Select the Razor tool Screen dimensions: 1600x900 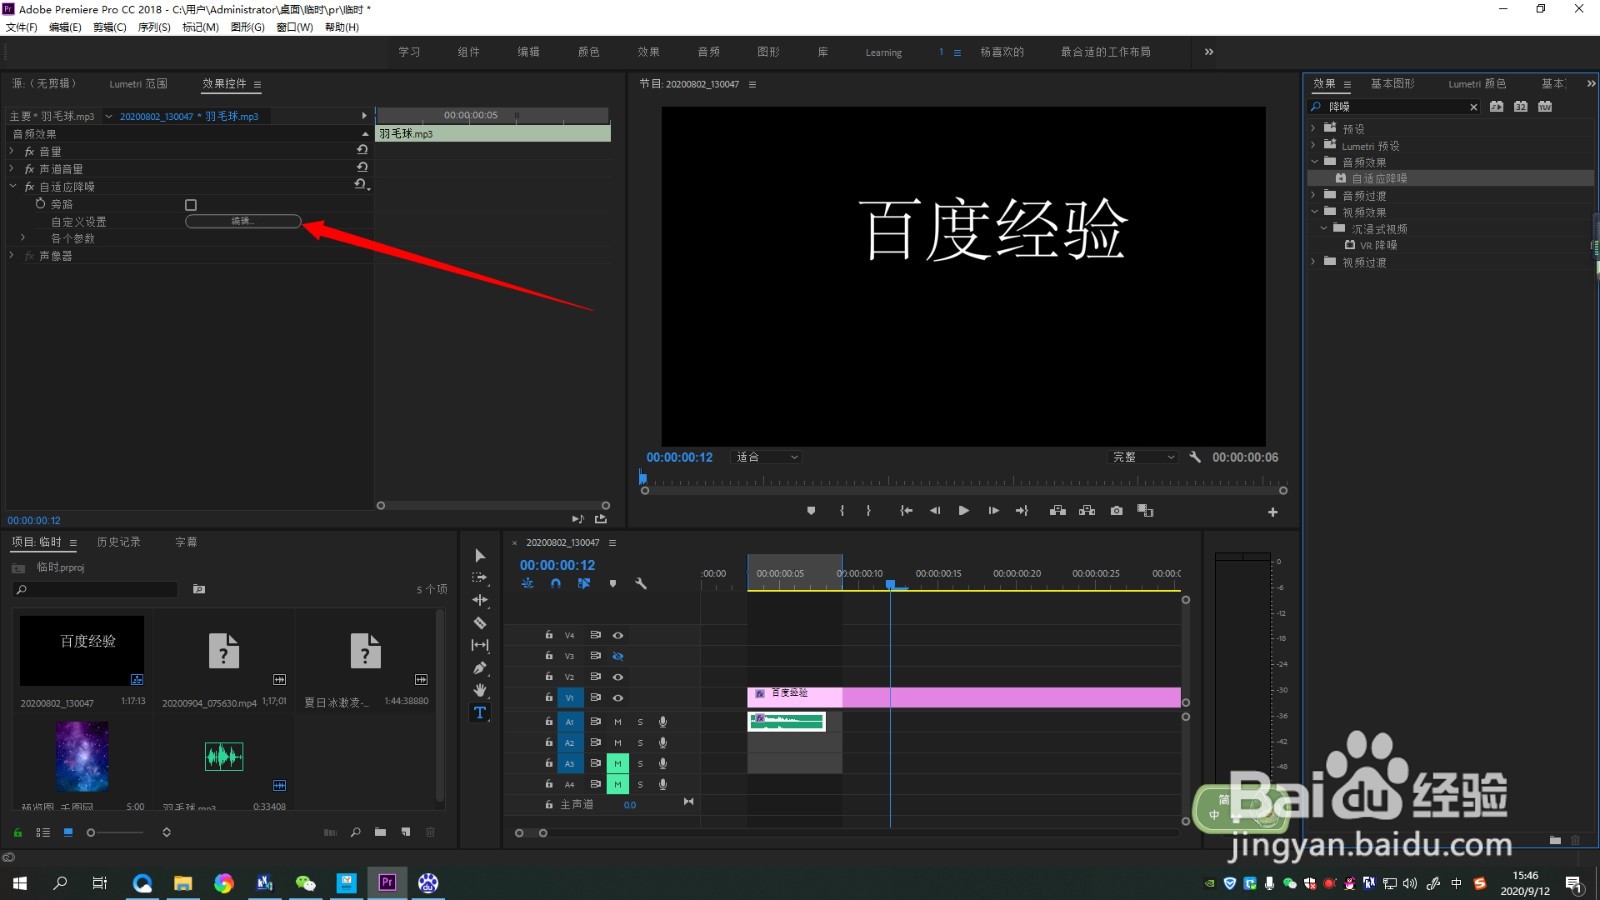[x=480, y=622]
